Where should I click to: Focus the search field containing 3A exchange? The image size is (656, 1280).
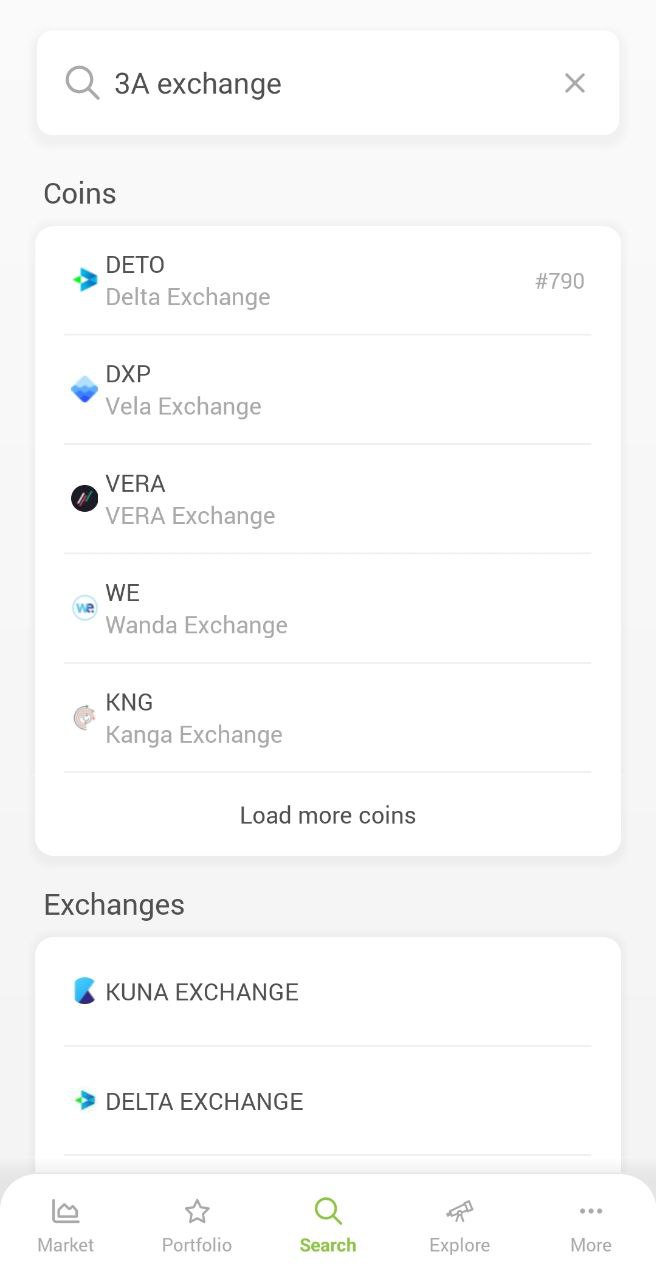coord(328,83)
